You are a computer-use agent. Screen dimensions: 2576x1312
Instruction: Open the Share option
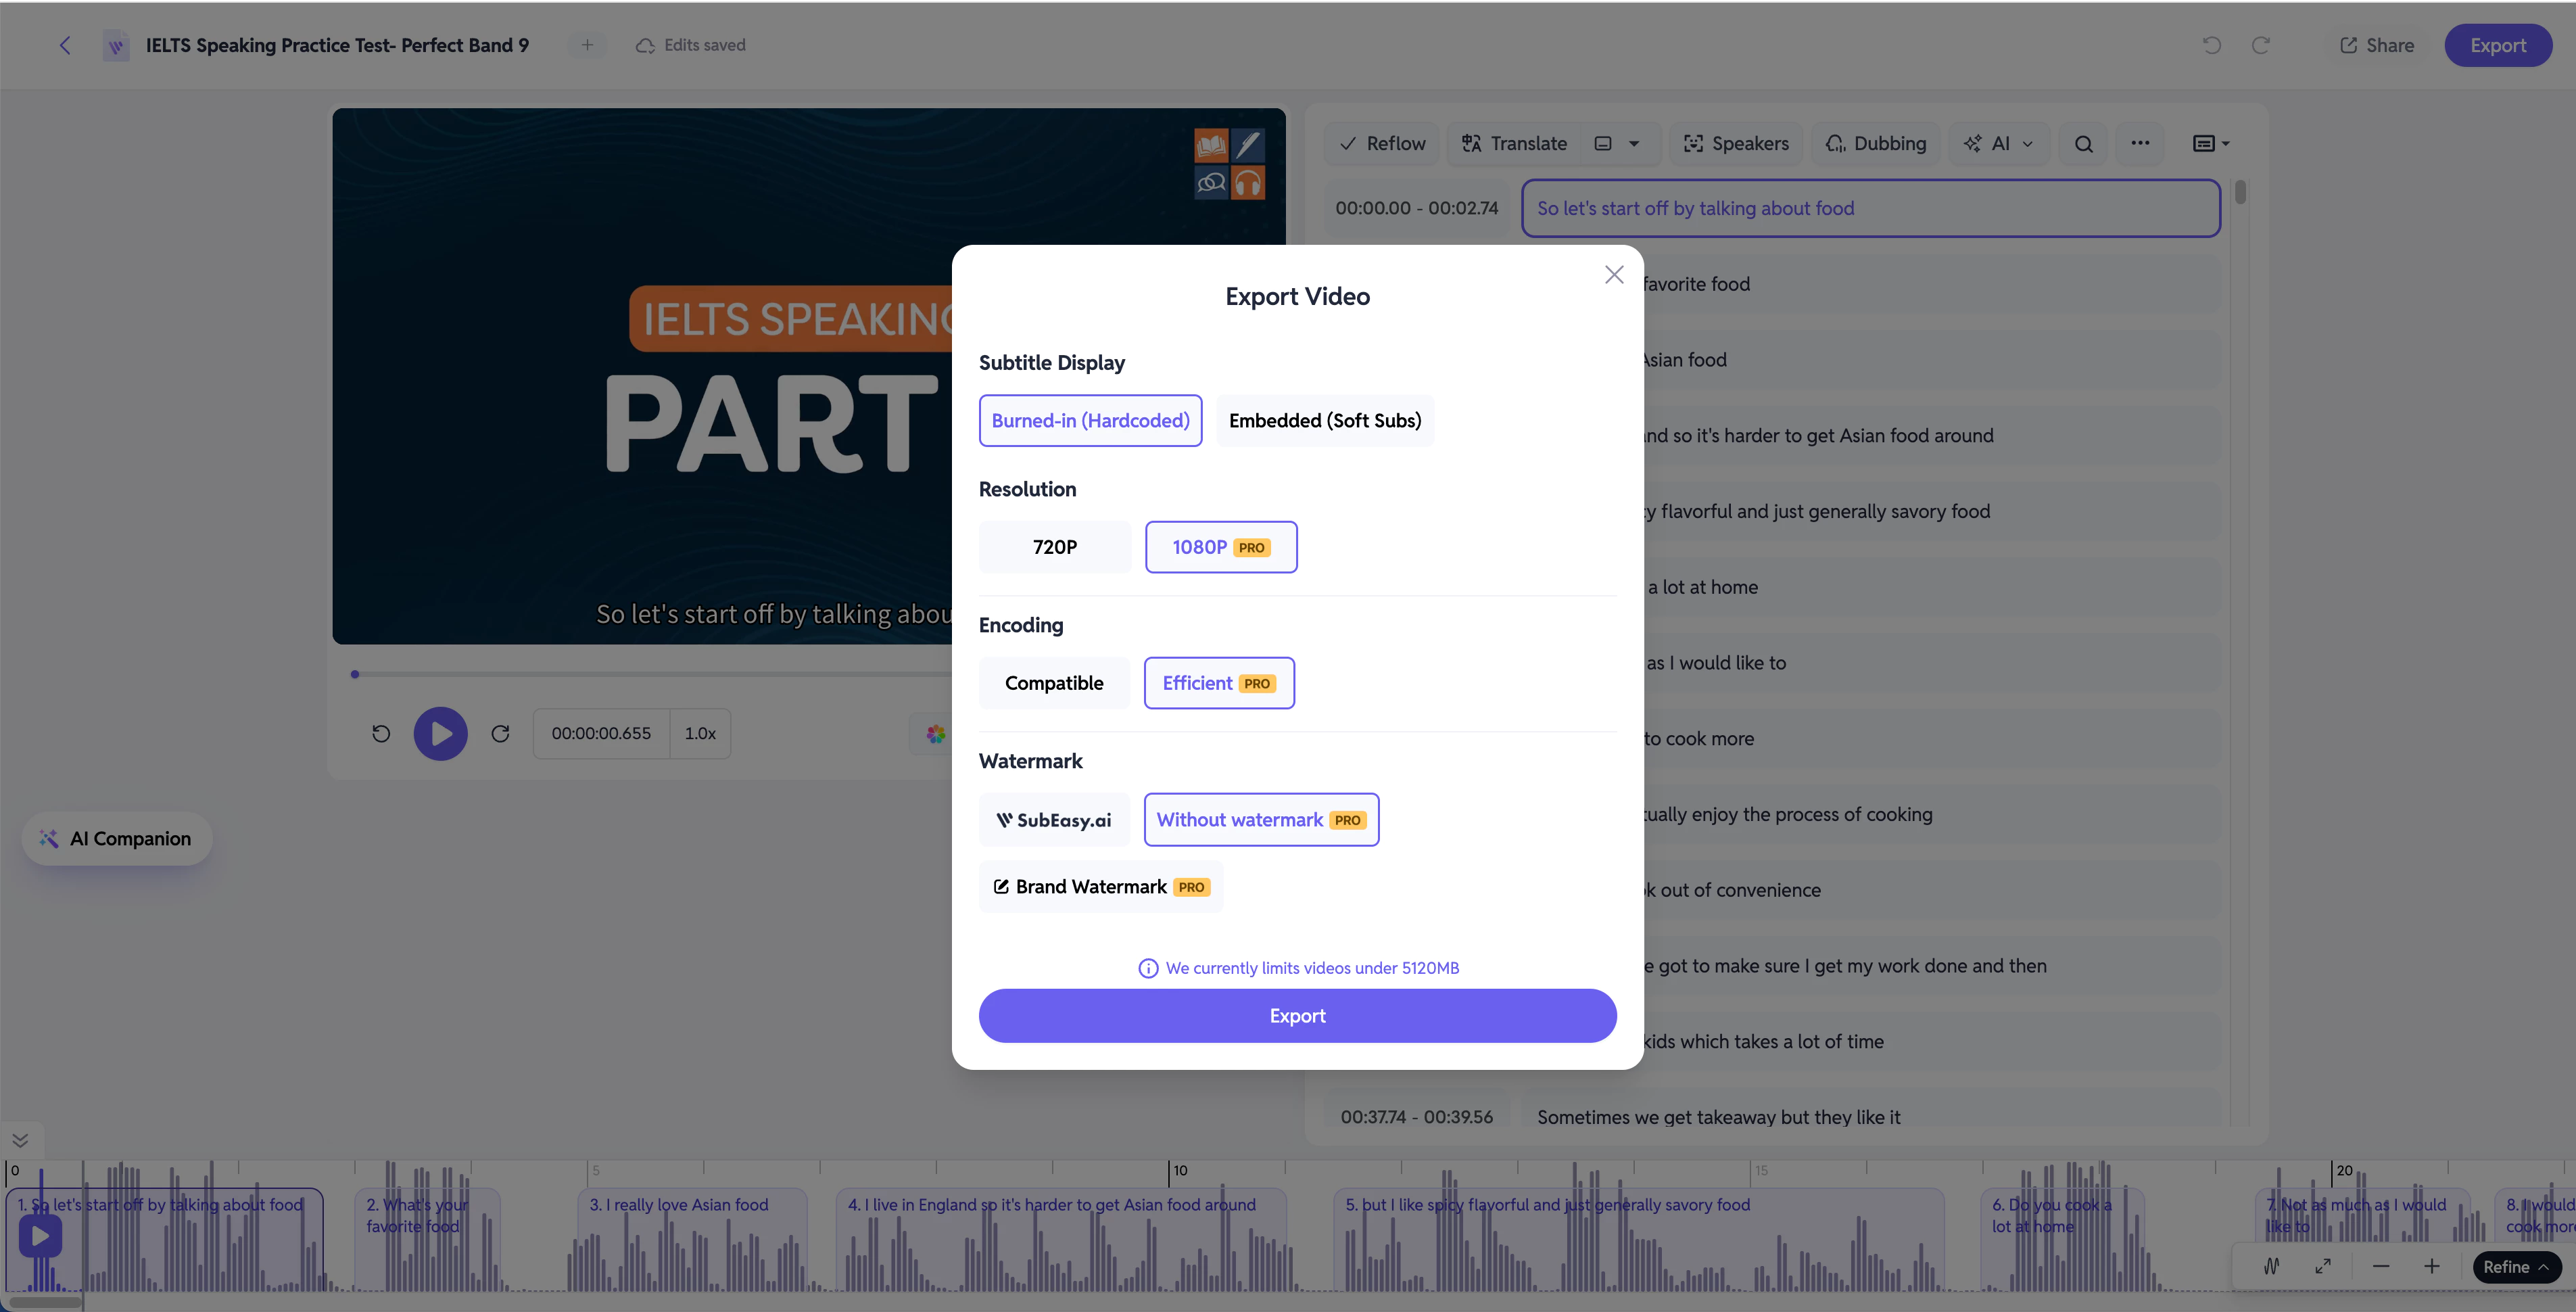[2377, 45]
